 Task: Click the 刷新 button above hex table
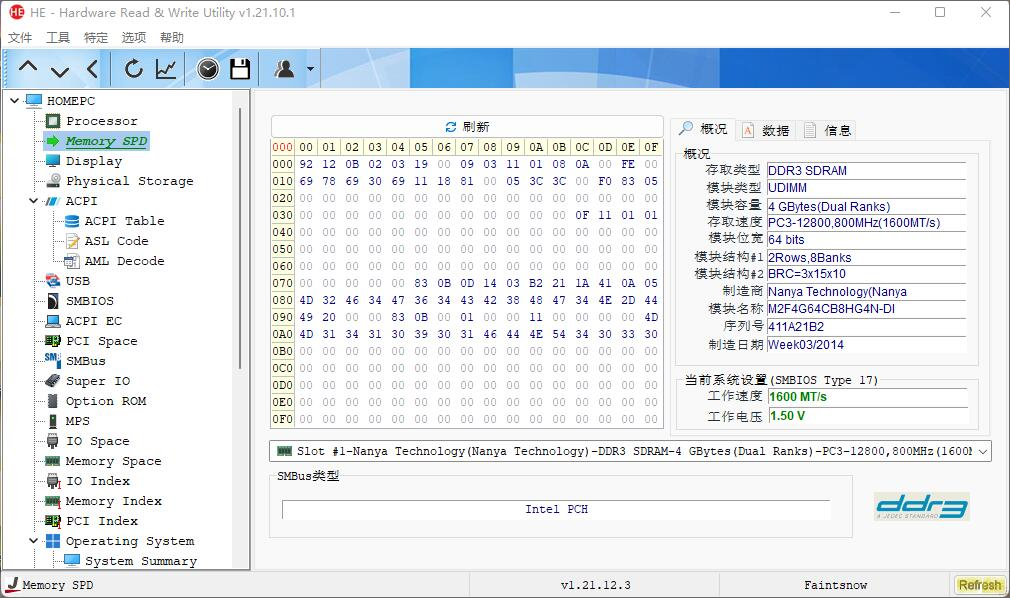tap(467, 127)
